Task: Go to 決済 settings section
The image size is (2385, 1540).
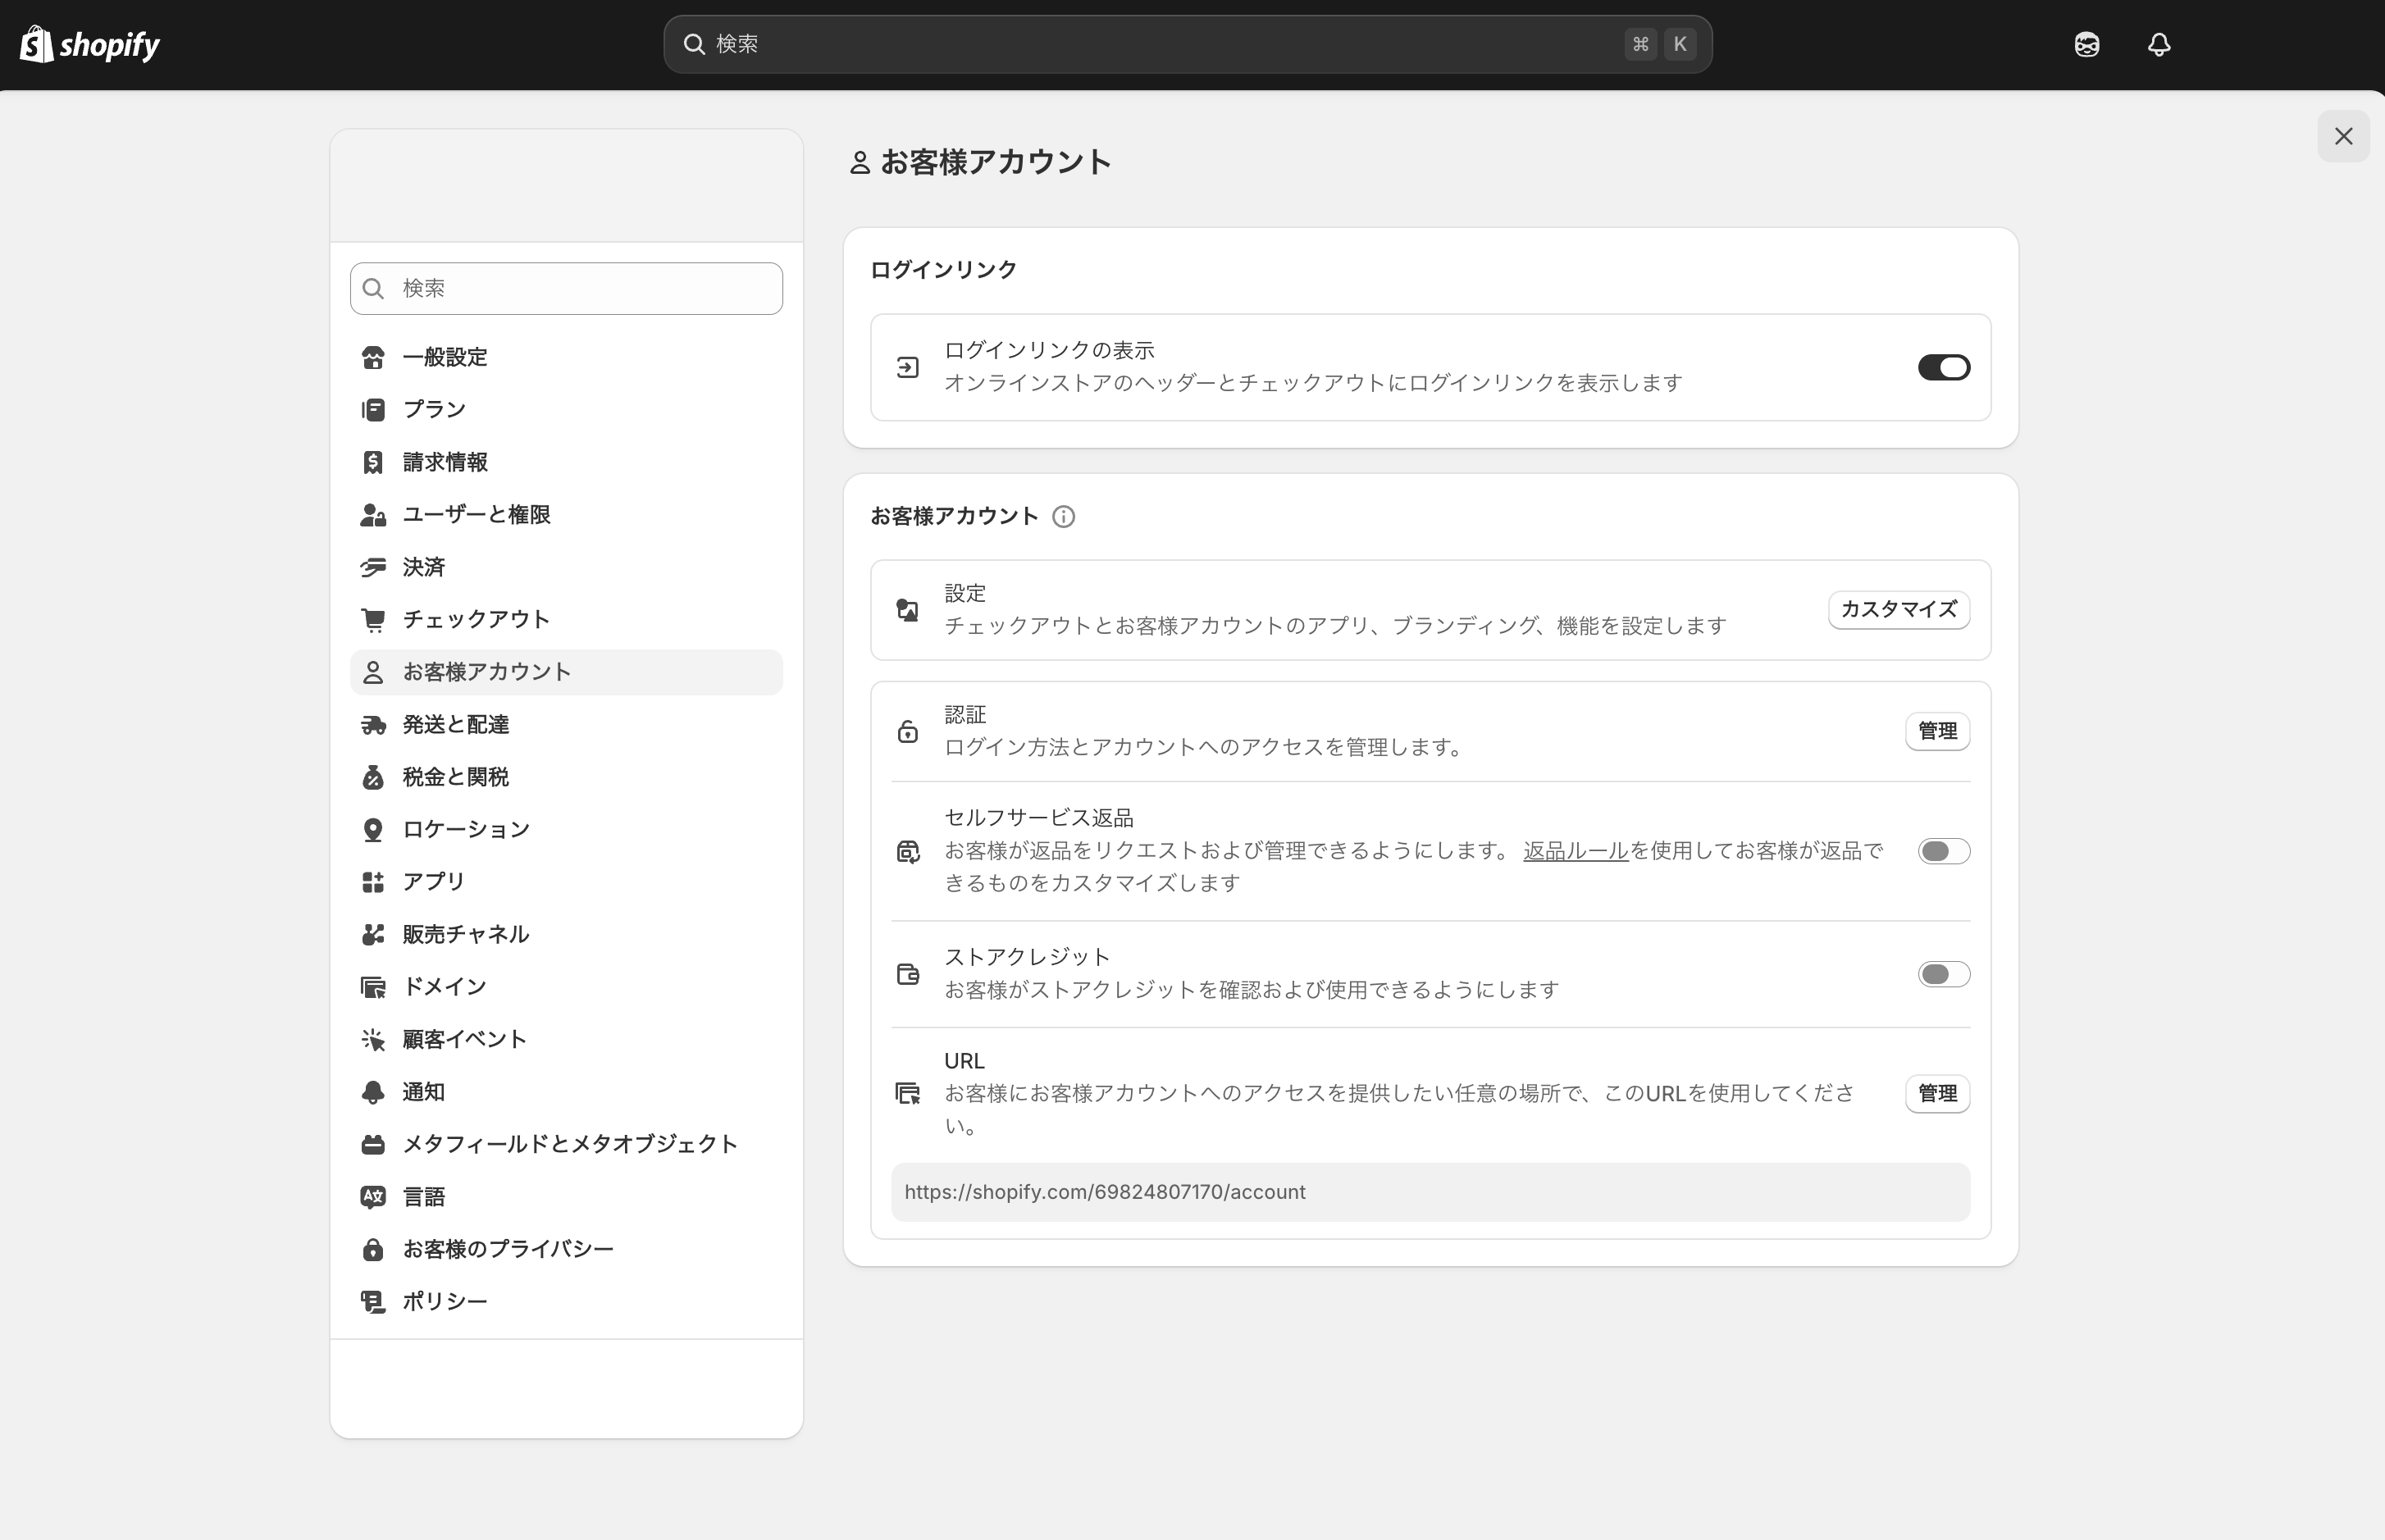Action: 423,567
